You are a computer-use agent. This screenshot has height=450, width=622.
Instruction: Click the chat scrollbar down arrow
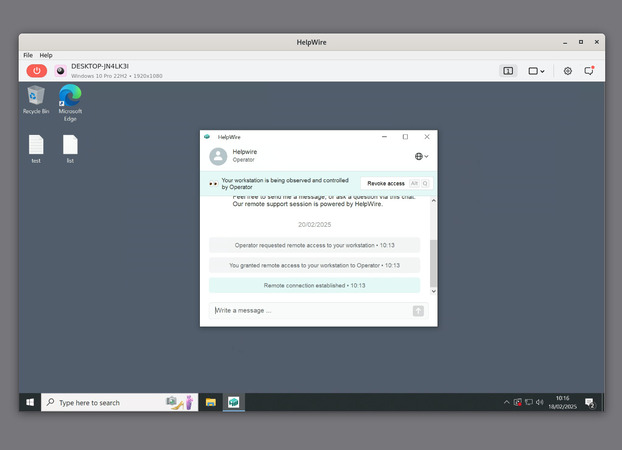(434, 291)
